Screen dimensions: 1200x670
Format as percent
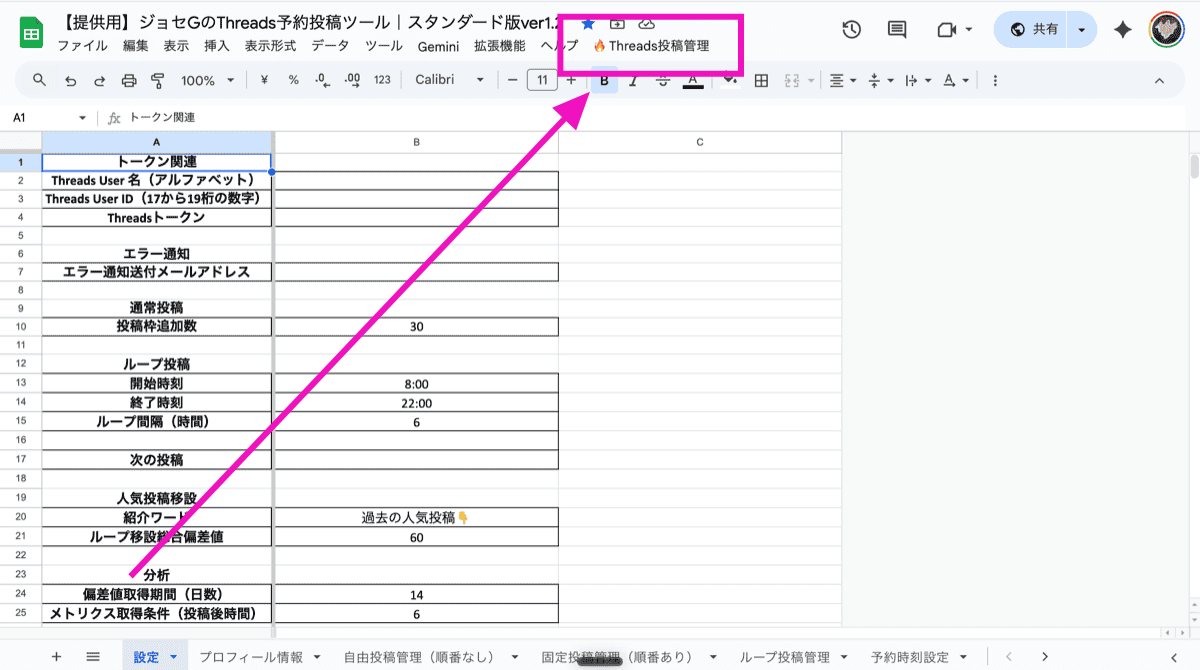(293, 80)
